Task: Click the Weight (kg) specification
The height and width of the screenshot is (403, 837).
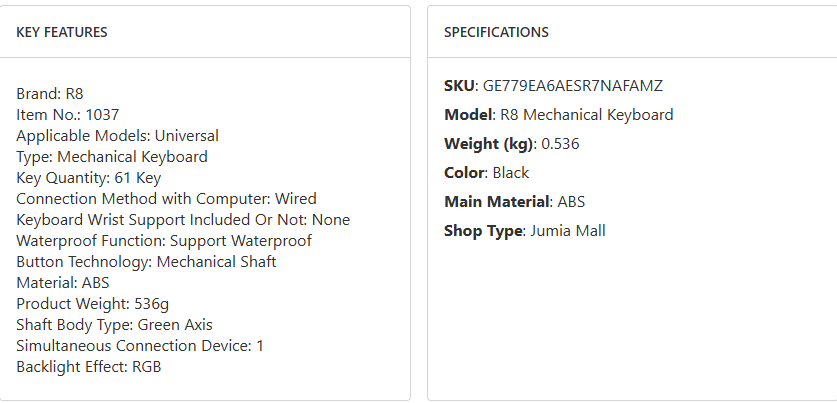Action: coord(511,144)
